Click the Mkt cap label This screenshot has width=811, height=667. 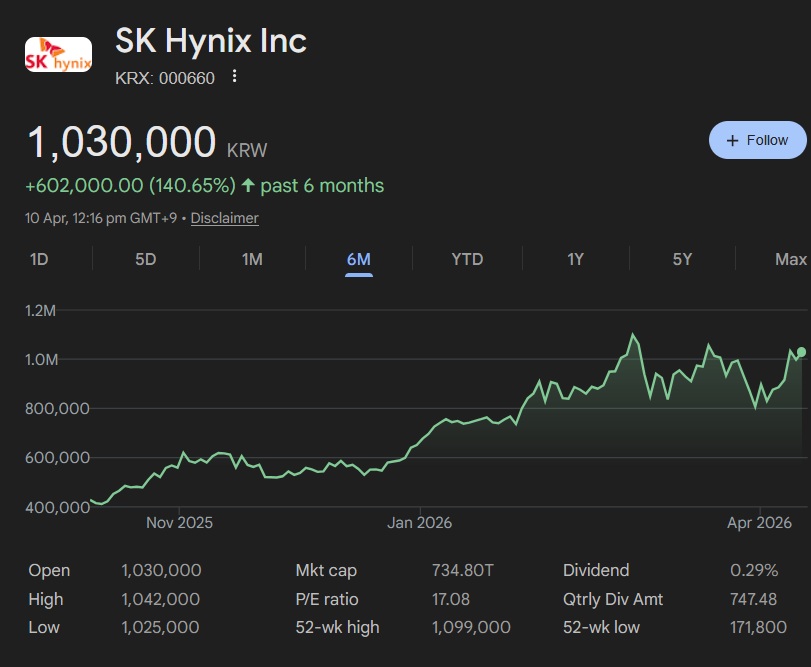click(x=326, y=571)
